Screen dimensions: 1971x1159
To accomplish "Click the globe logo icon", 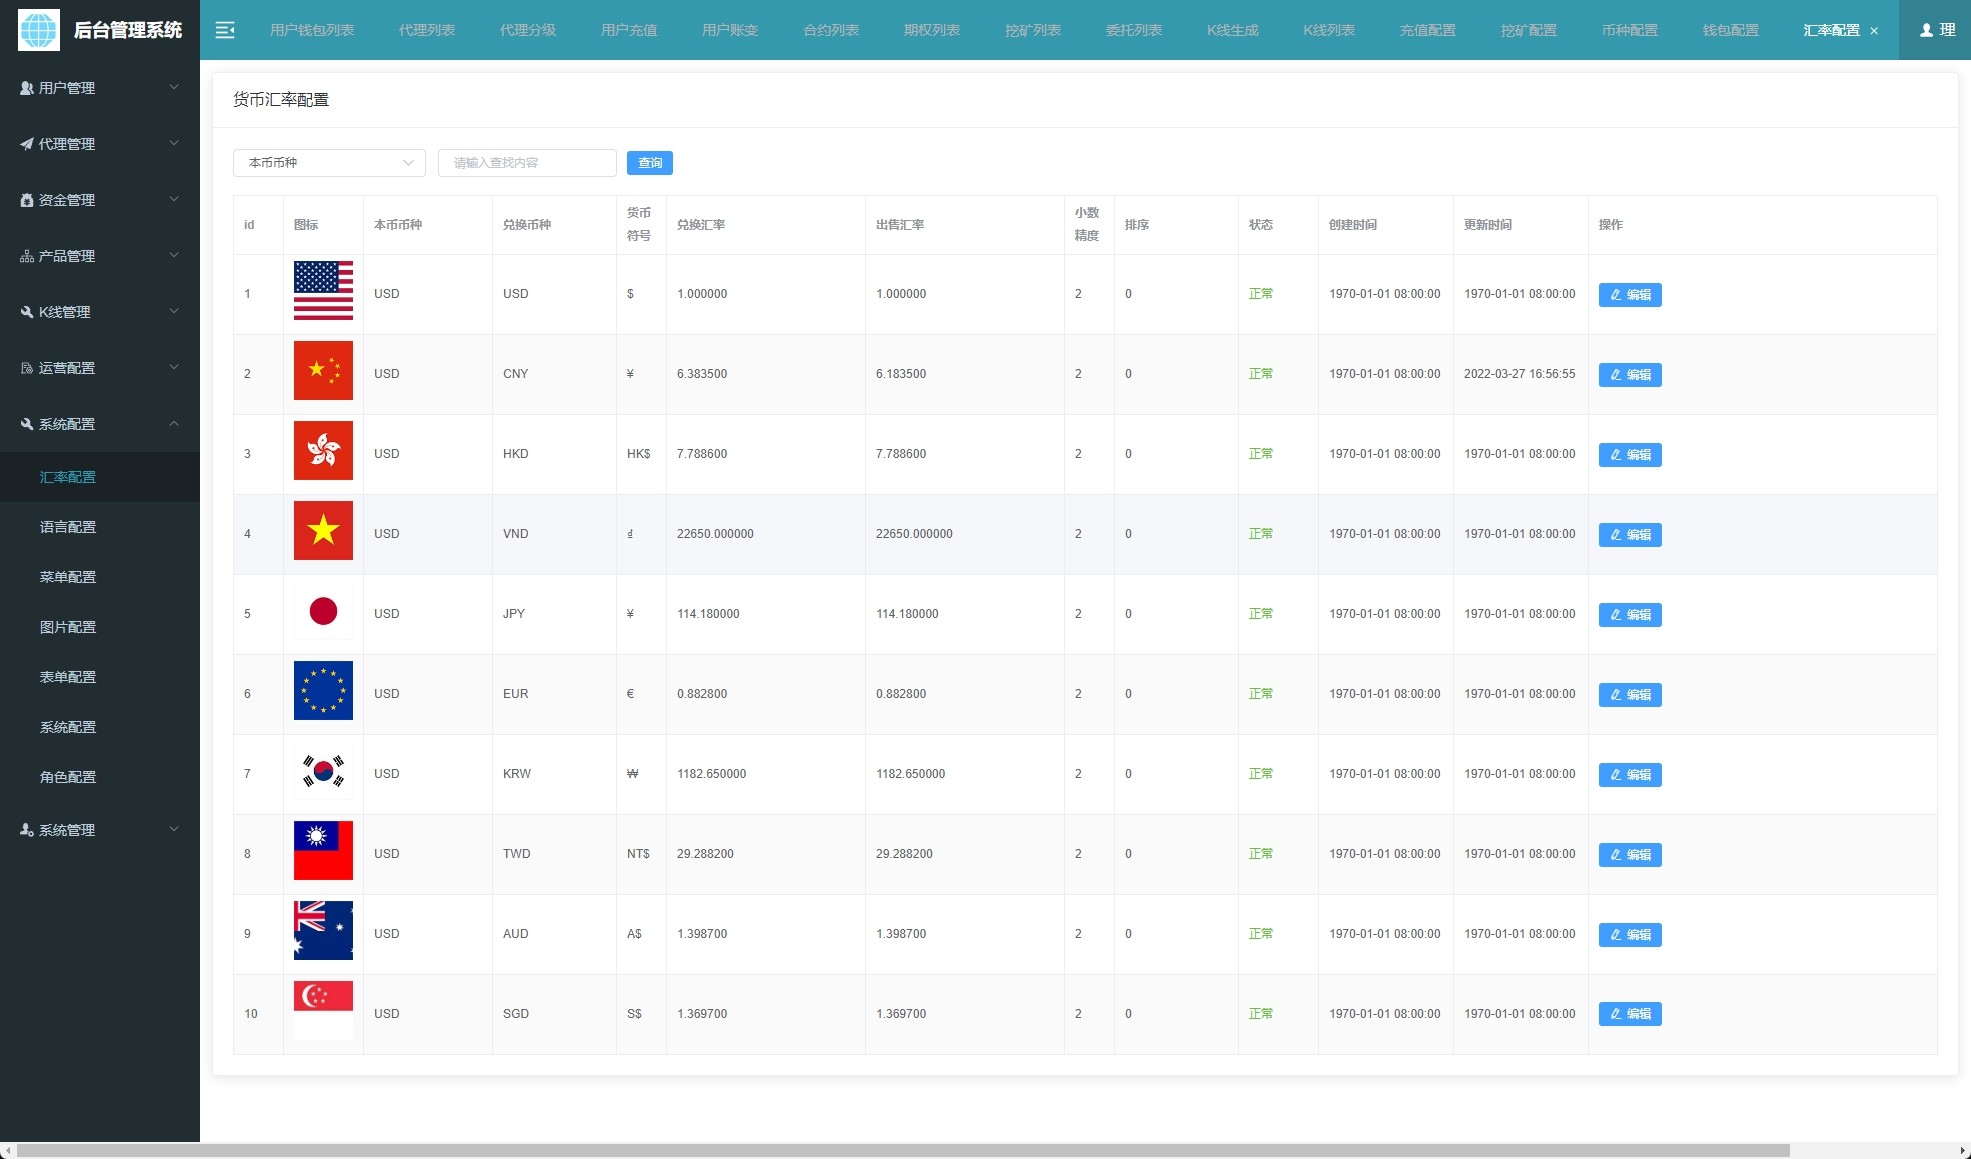I will coord(39,30).
